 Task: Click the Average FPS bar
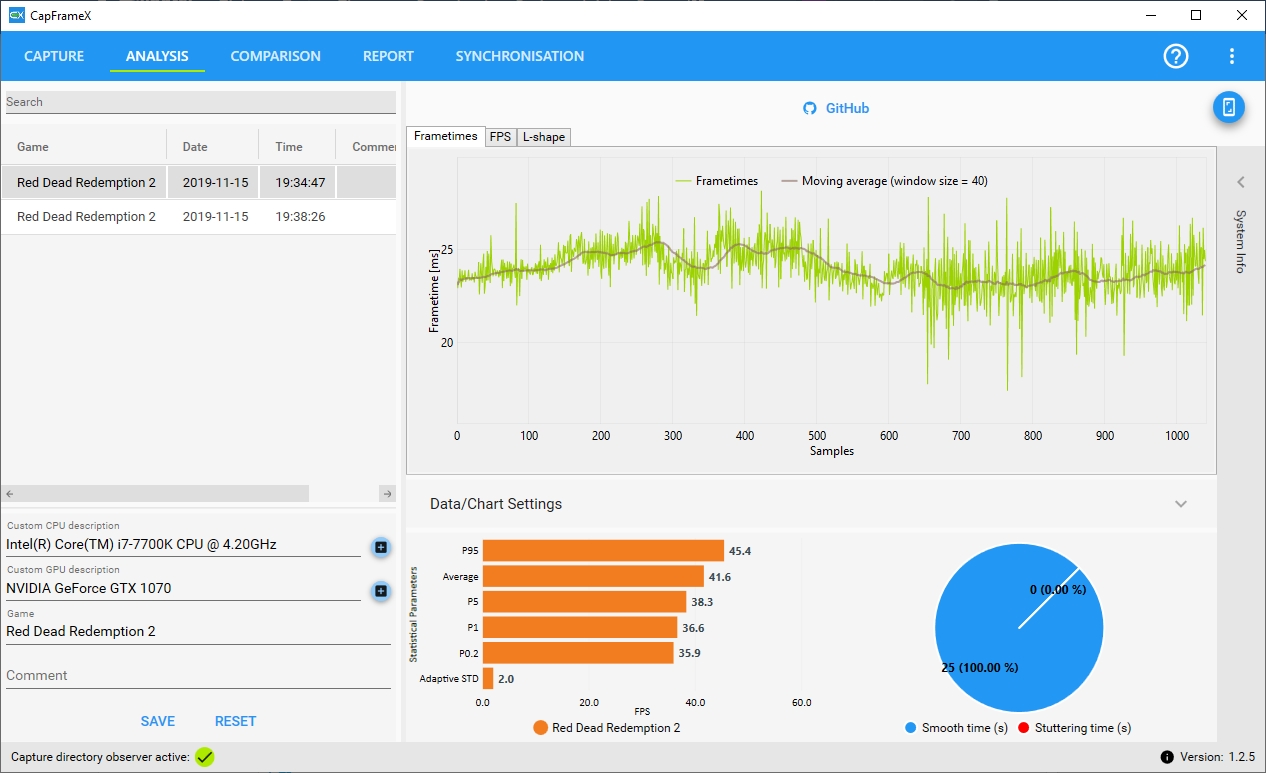[593, 577]
